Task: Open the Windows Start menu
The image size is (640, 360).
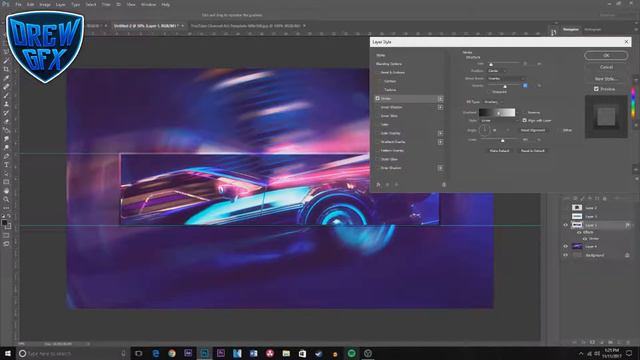Action: click(8, 353)
